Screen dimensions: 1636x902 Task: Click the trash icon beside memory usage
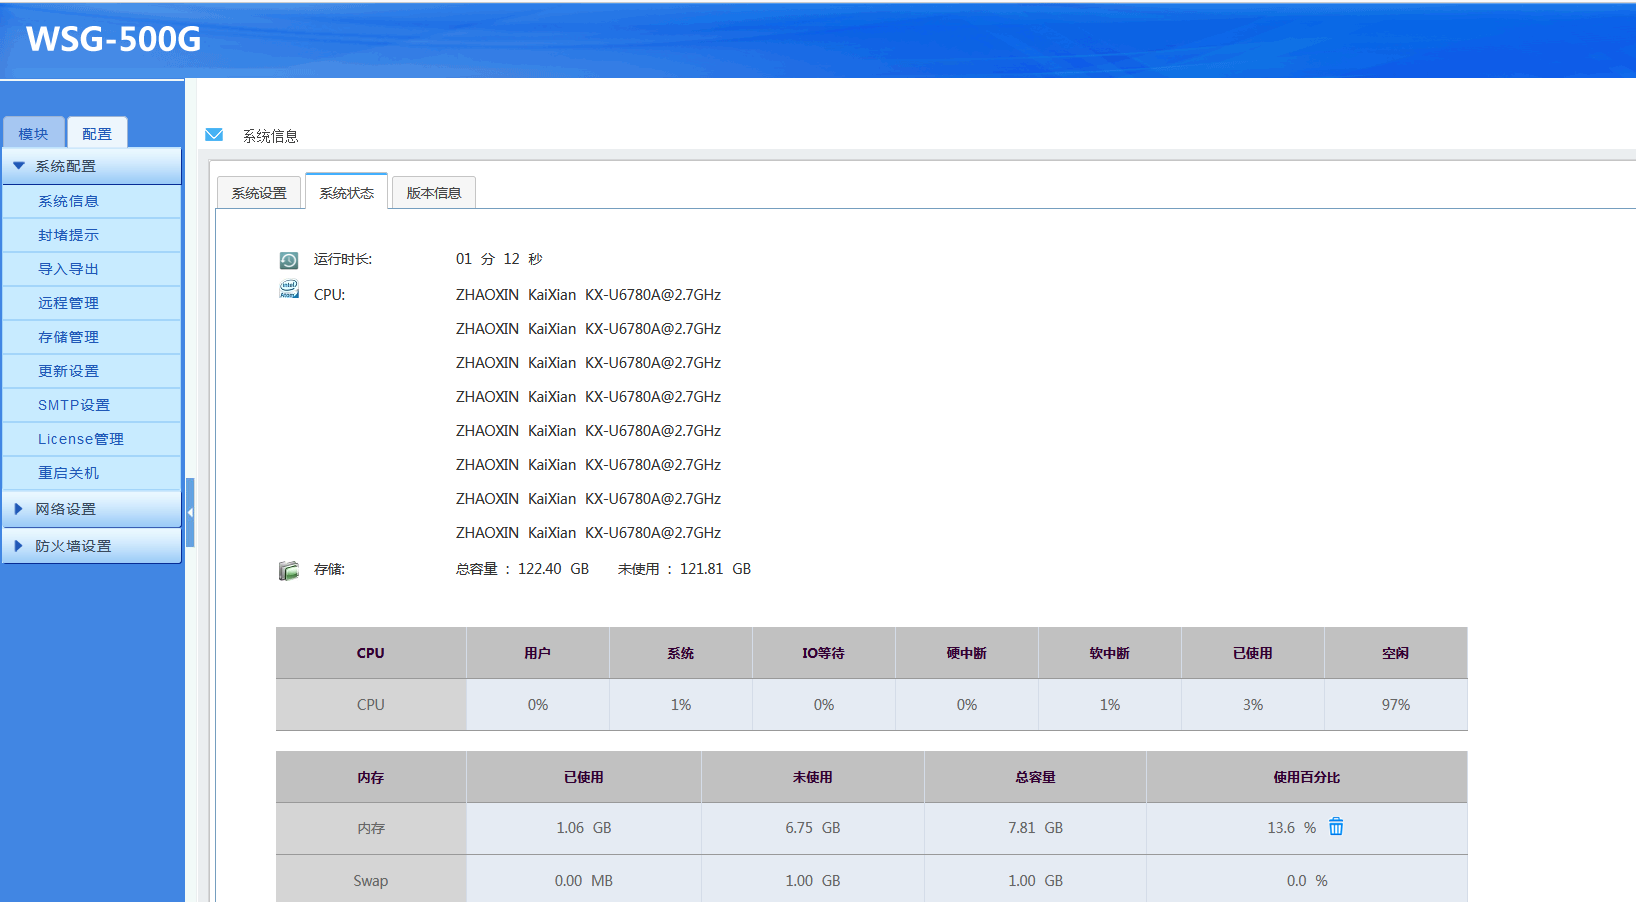coord(1336,827)
